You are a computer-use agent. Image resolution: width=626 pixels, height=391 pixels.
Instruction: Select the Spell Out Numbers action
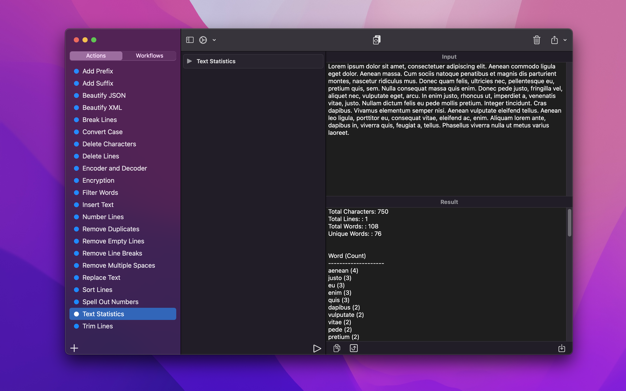click(123, 302)
